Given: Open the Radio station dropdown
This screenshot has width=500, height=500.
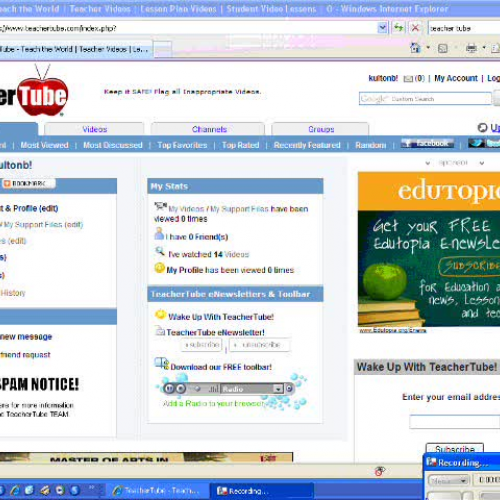Looking at the screenshot, I should (278, 389).
